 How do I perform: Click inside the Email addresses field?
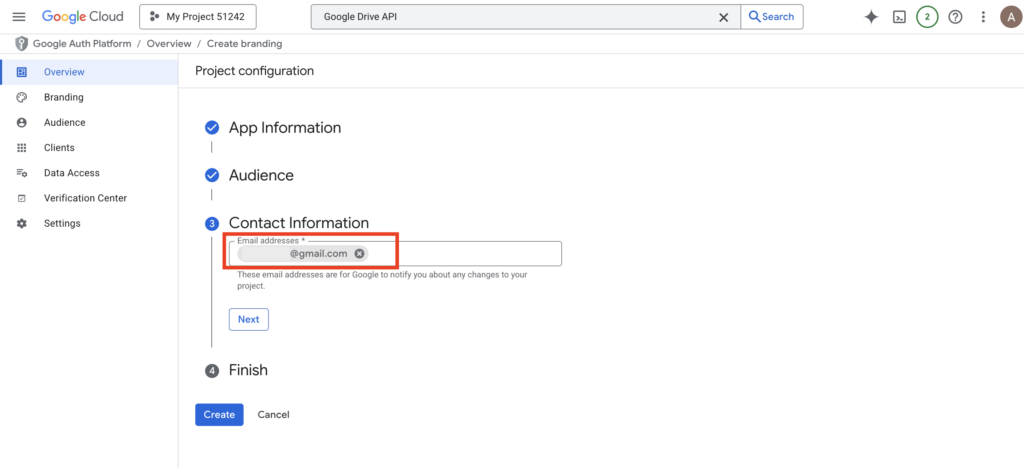[x=460, y=254]
